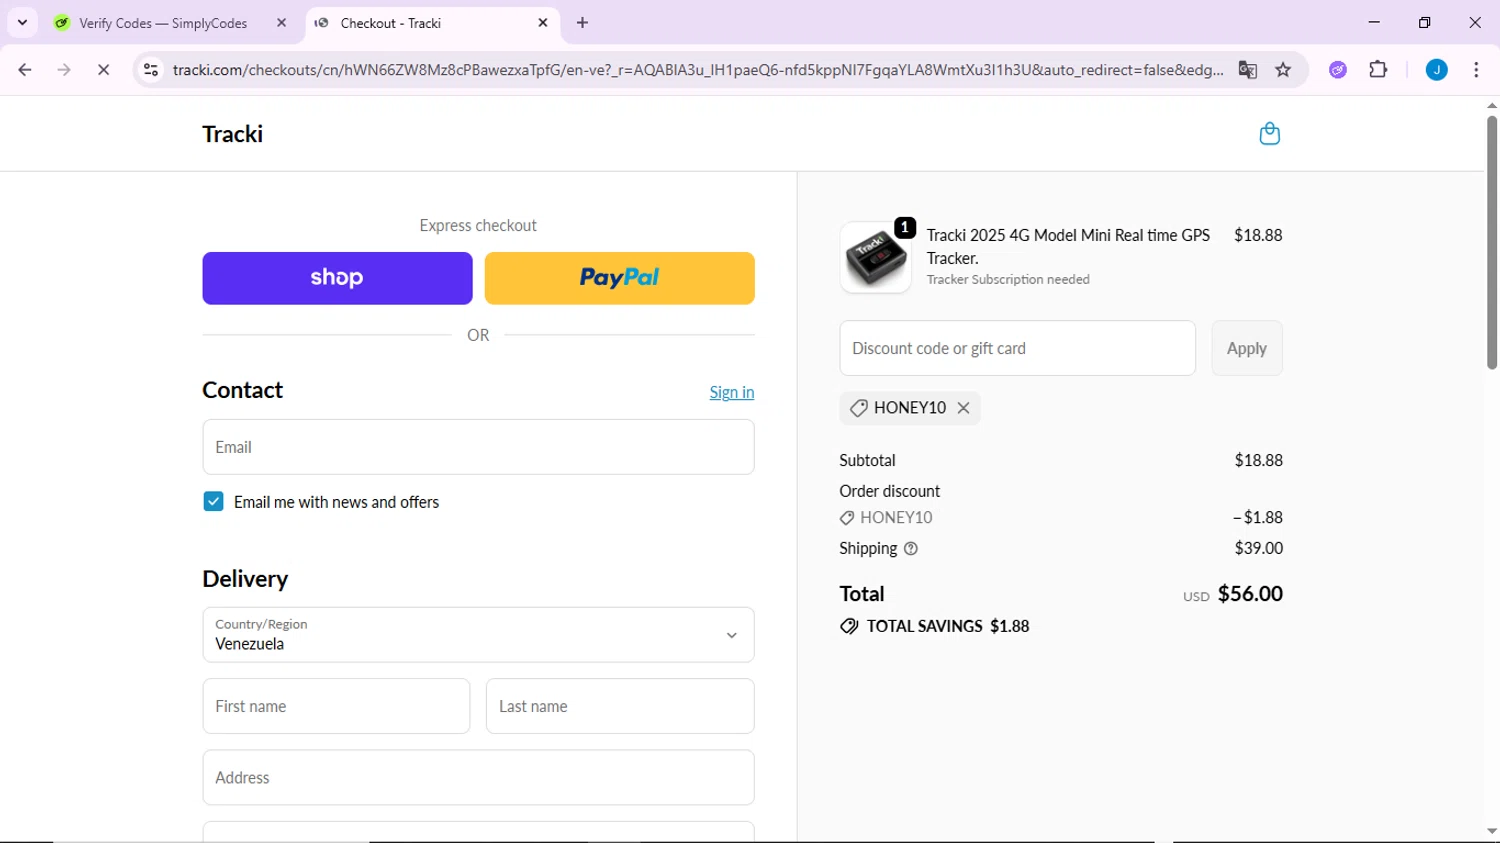Minimize the browser window
This screenshot has width=1500, height=843.
pos(1374,22)
